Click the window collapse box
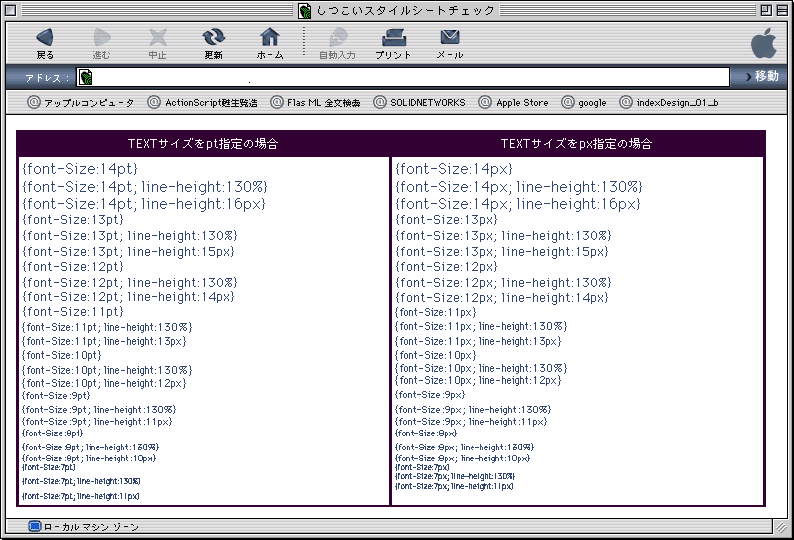 (x=782, y=10)
